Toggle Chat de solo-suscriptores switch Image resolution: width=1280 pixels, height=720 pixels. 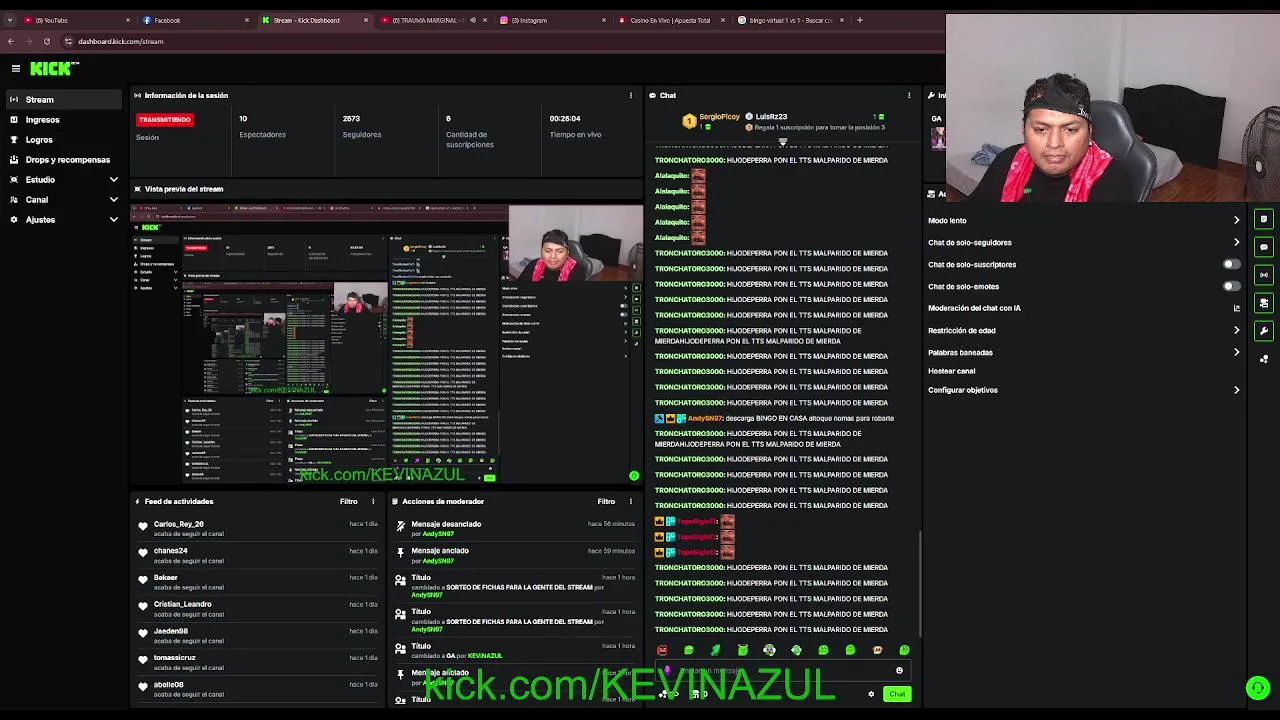1232,264
